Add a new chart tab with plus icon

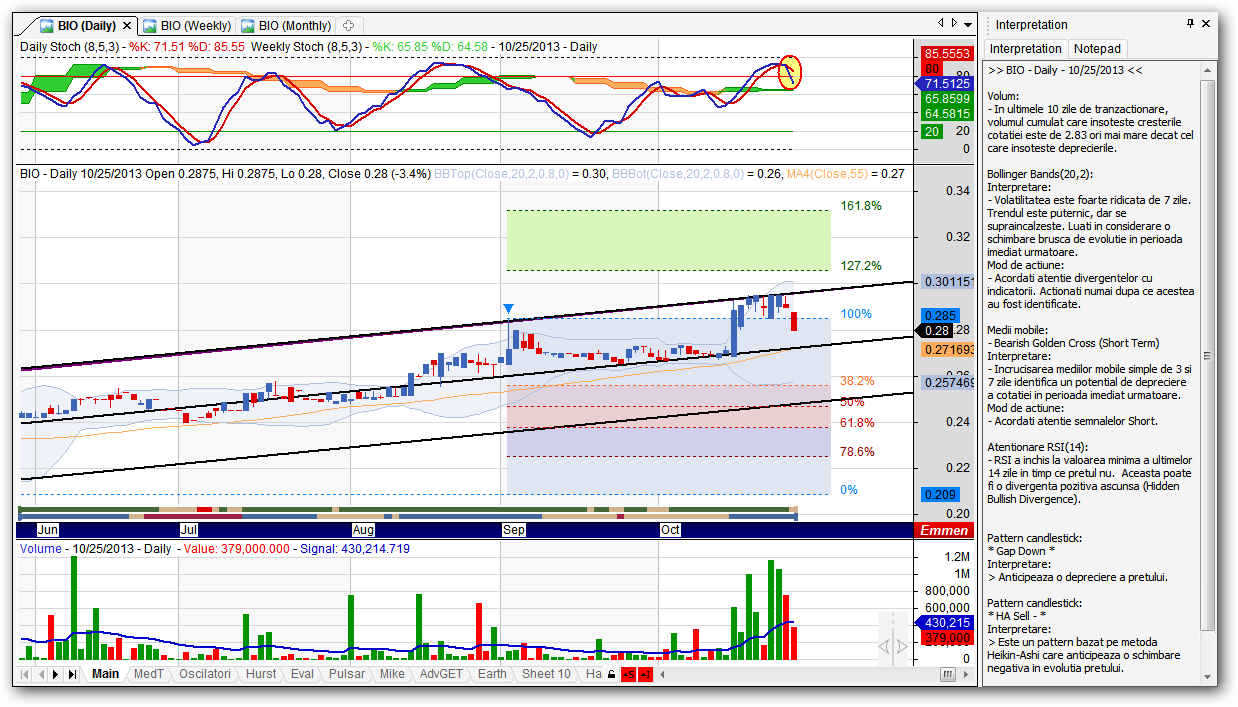click(x=348, y=25)
